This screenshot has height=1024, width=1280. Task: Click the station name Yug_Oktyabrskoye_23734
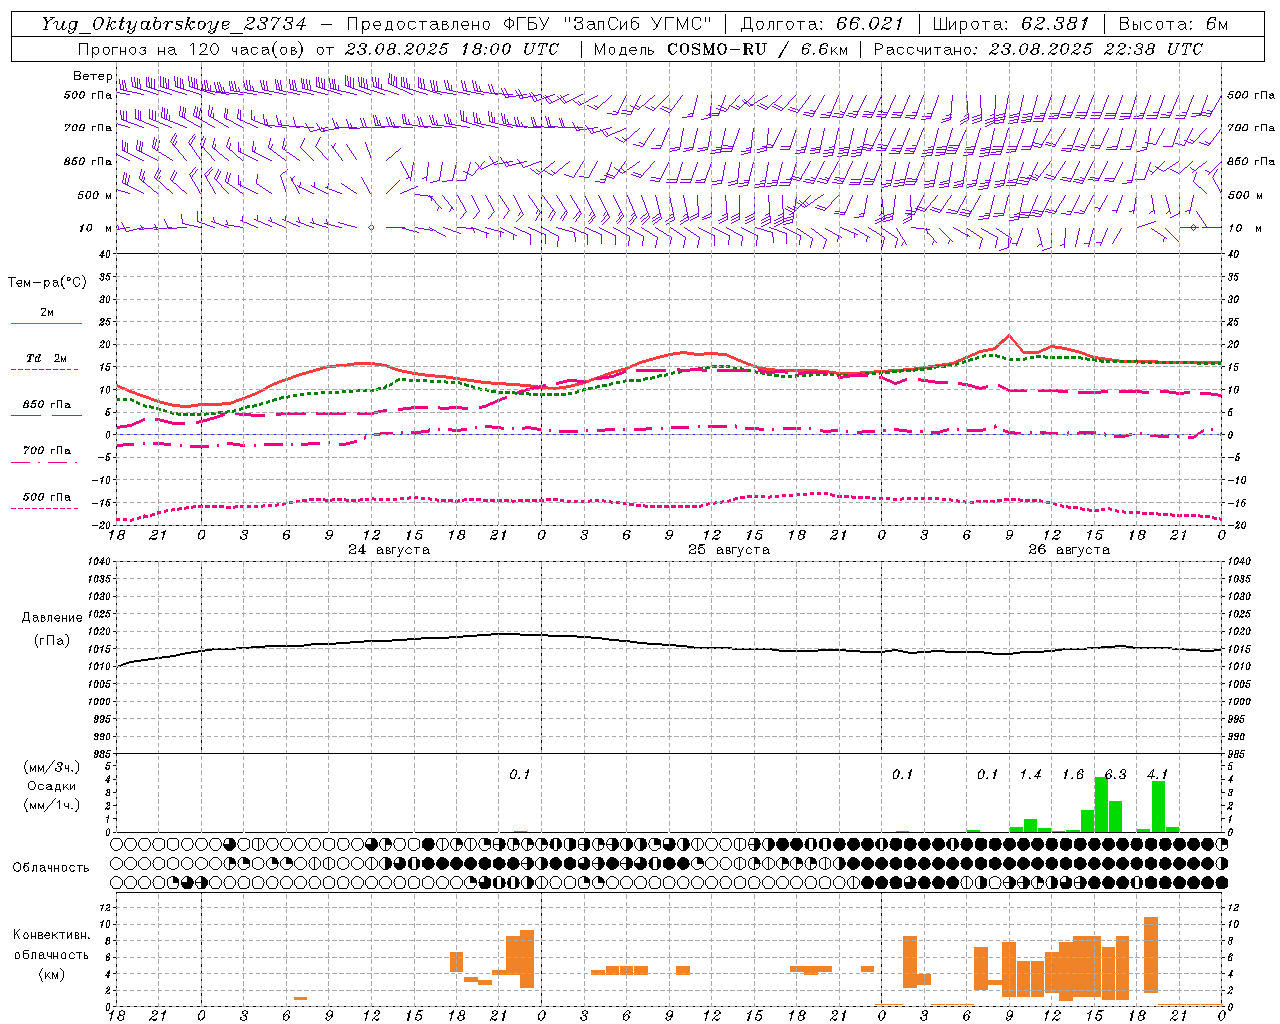pos(174,24)
